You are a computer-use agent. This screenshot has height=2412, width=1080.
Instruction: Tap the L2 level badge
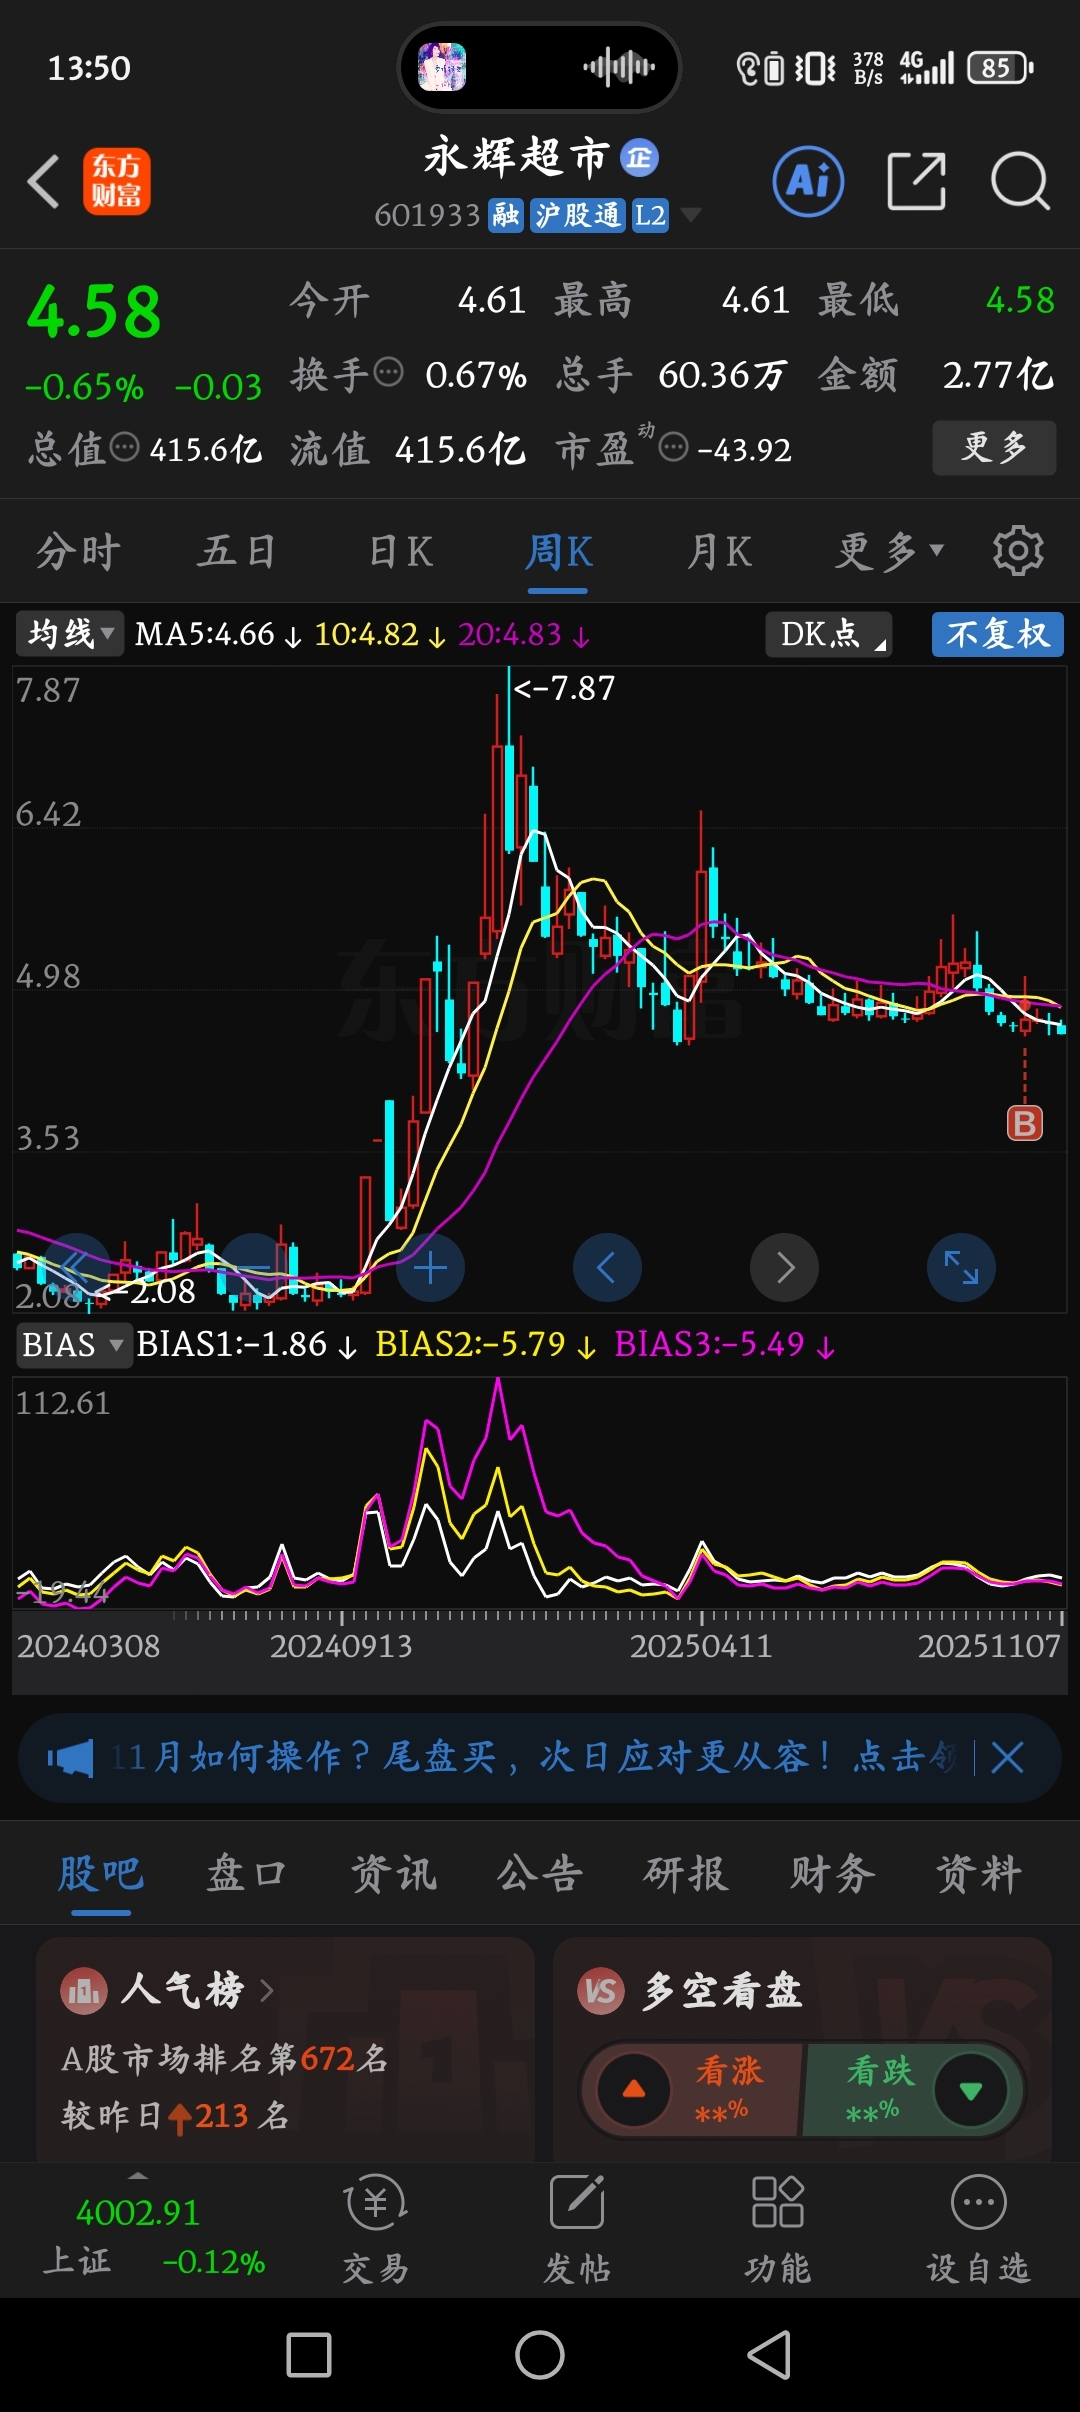click(650, 215)
